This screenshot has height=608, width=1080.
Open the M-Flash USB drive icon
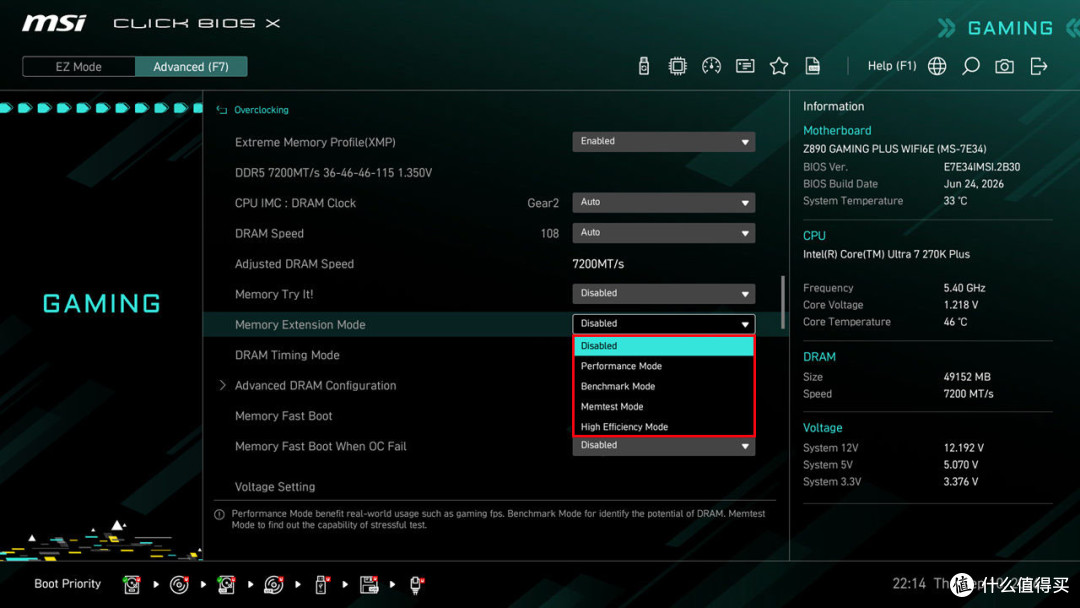[643, 66]
